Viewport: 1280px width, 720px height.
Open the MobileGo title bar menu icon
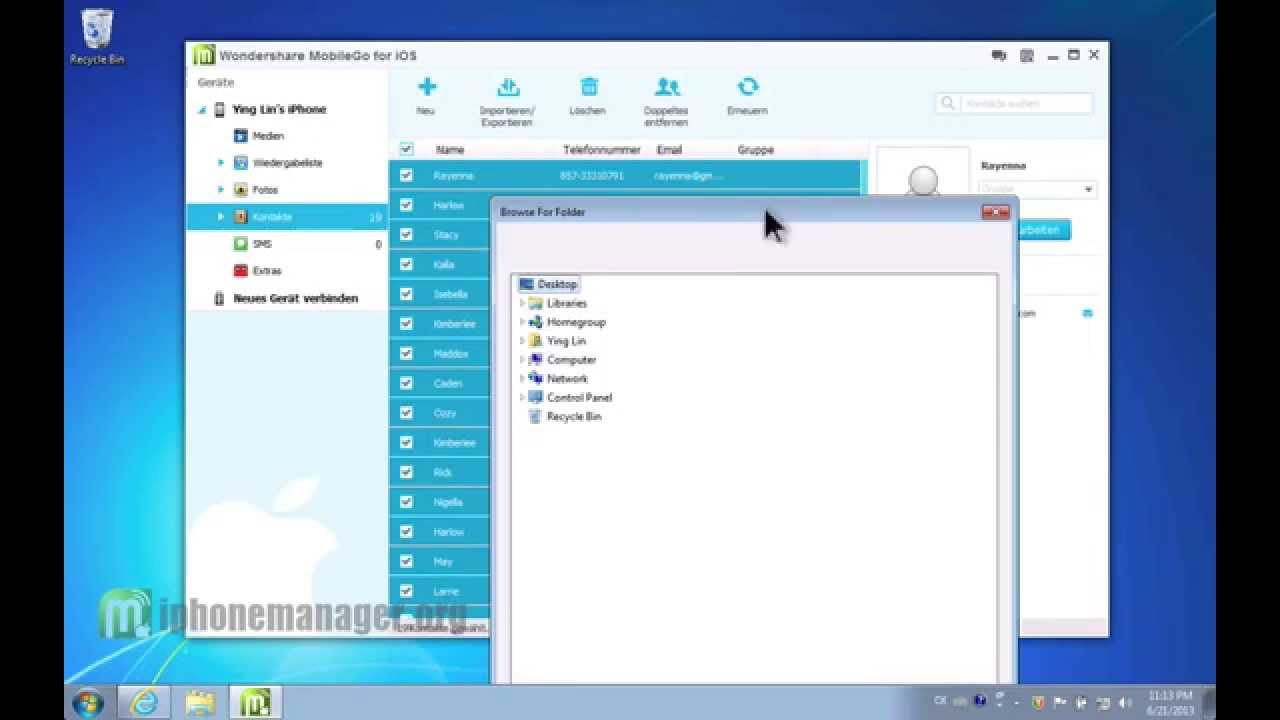(x=1027, y=56)
